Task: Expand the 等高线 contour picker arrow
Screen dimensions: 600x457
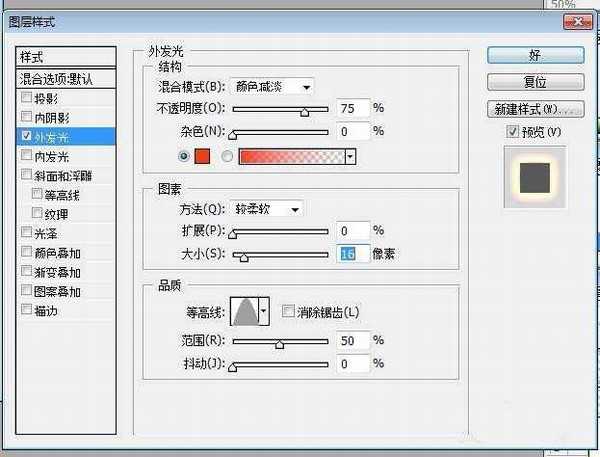Action: pyautogui.click(x=264, y=311)
